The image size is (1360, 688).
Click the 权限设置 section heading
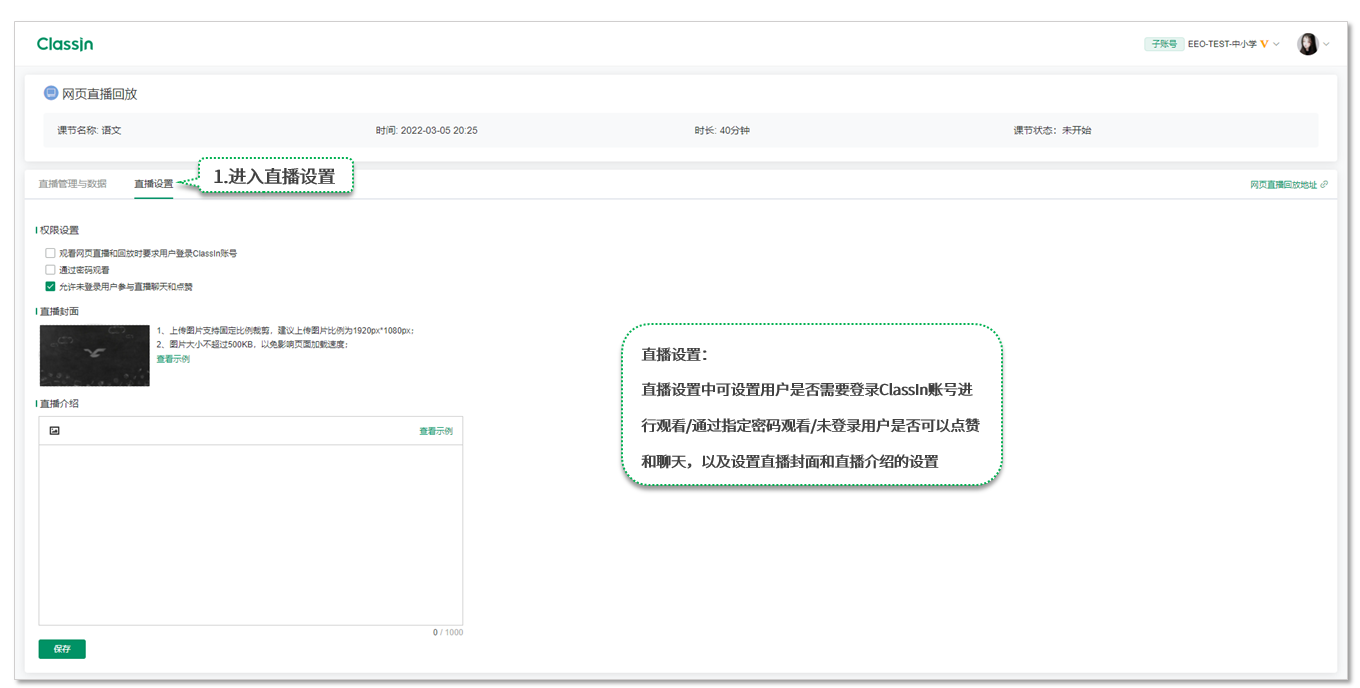(59, 231)
